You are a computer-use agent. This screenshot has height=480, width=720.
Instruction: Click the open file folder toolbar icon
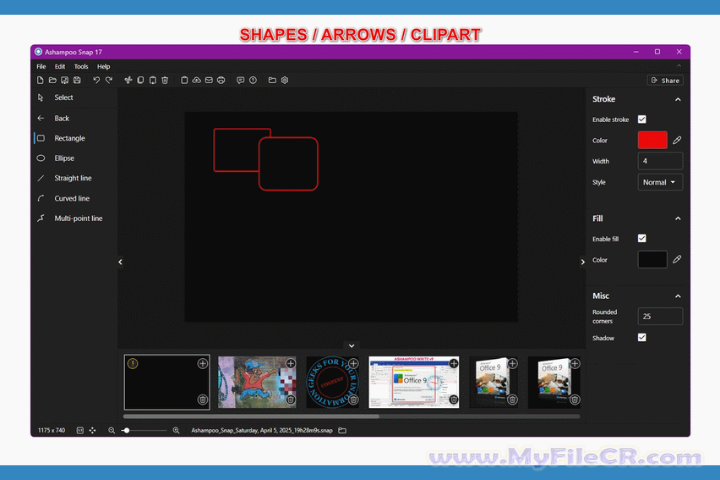tap(52, 80)
